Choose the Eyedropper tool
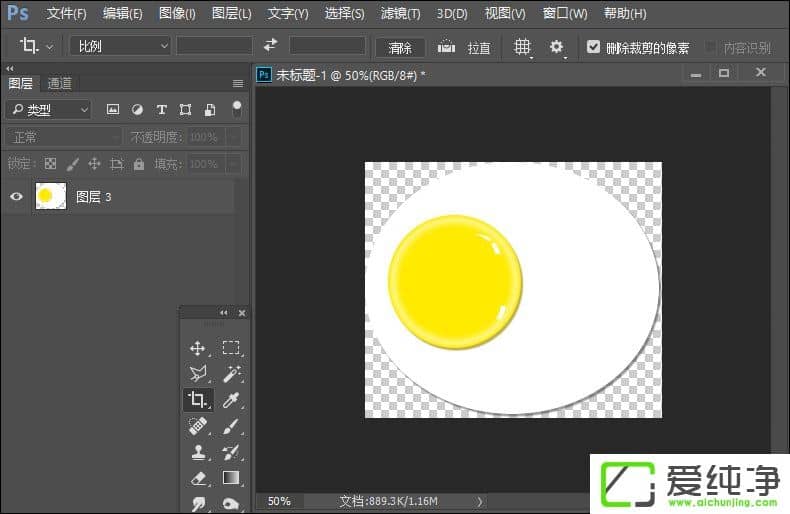 pos(231,400)
